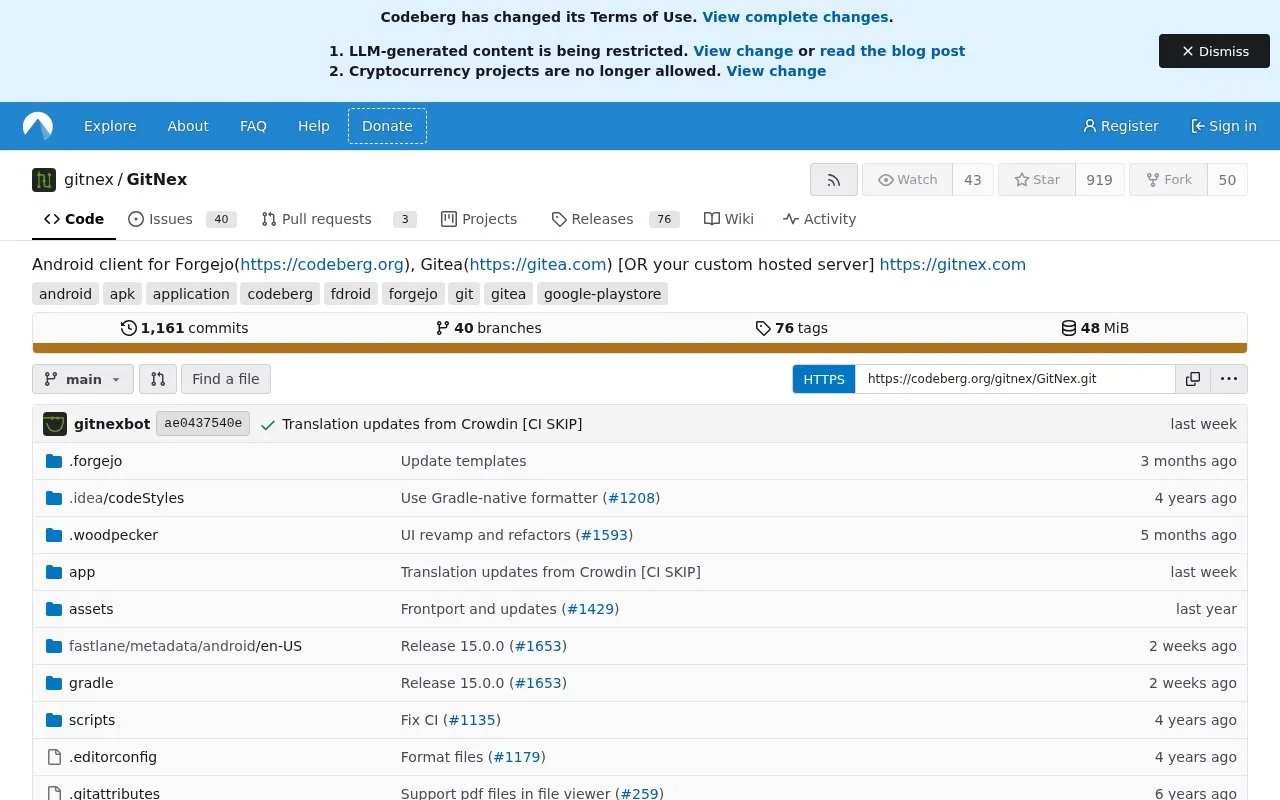Screen dimensions: 1280x800
Task: View the 40 branches link
Action: coord(489,328)
